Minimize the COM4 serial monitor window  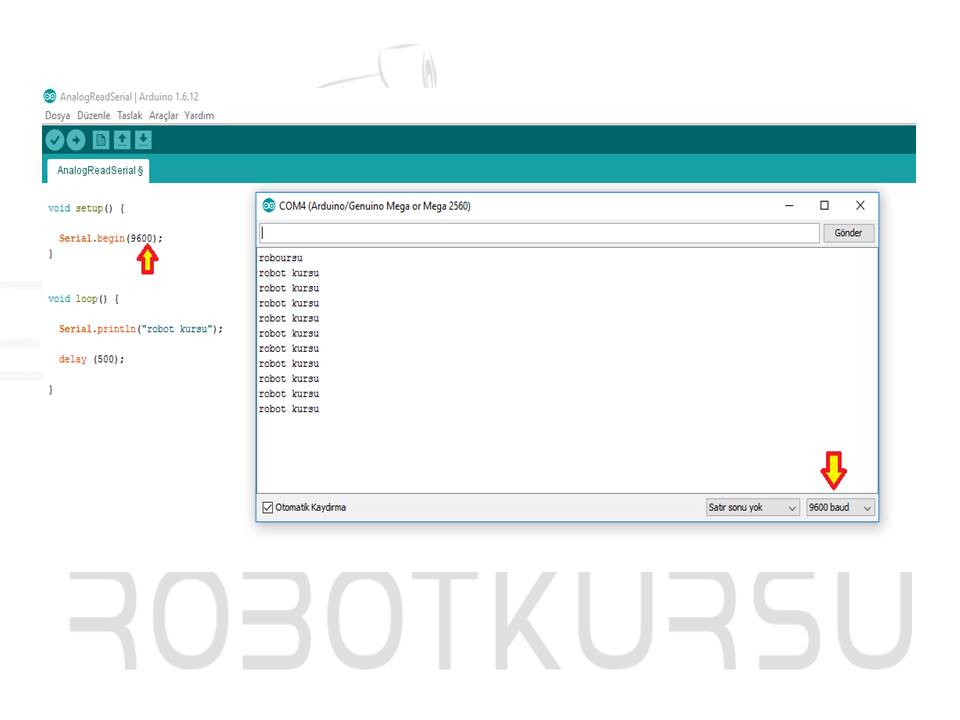pyautogui.click(x=789, y=206)
